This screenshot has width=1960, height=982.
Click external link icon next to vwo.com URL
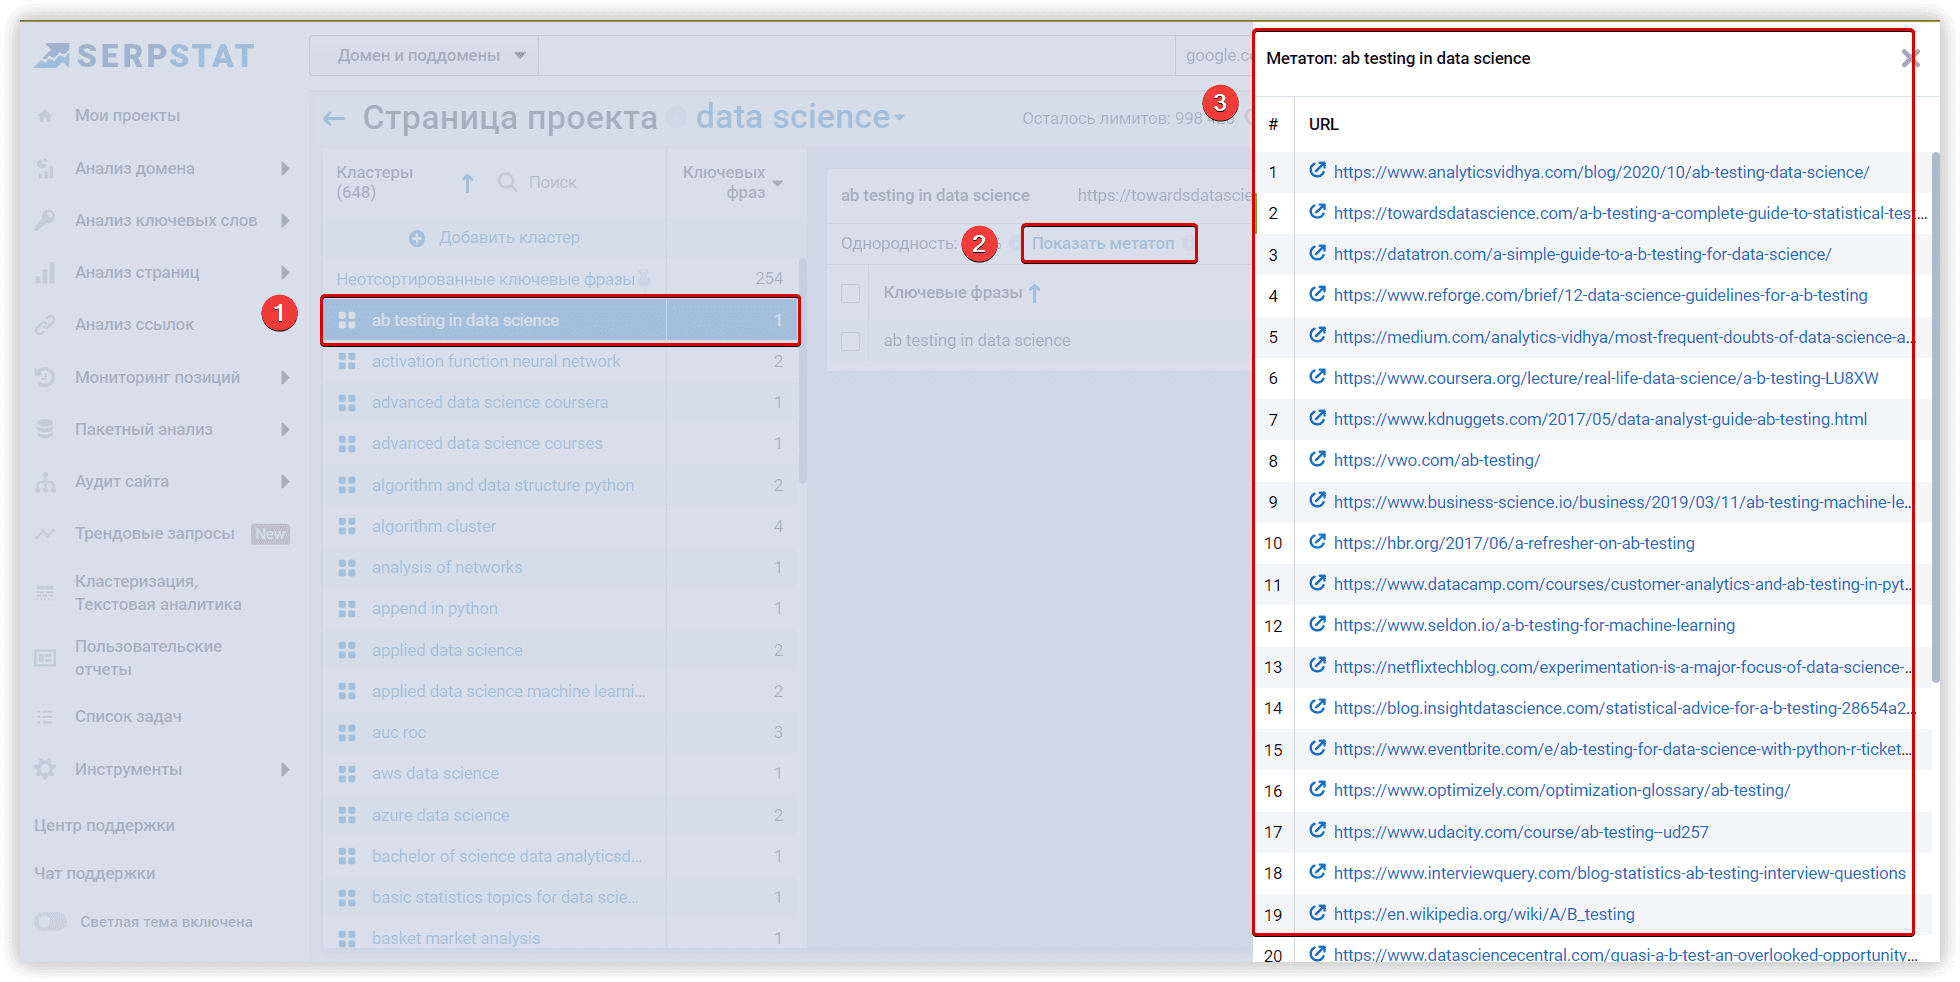click(1317, 459)
